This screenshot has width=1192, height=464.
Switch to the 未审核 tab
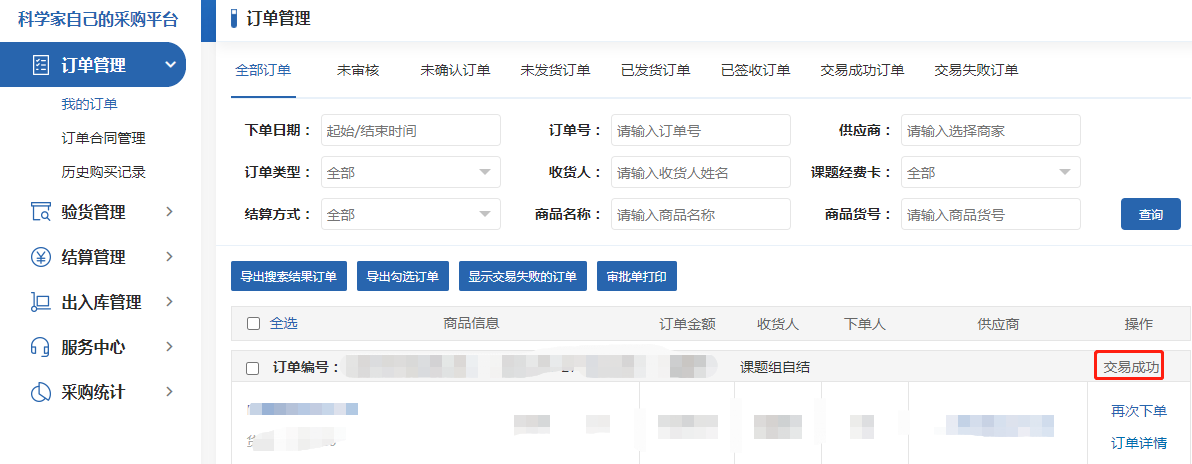[358, 70]
